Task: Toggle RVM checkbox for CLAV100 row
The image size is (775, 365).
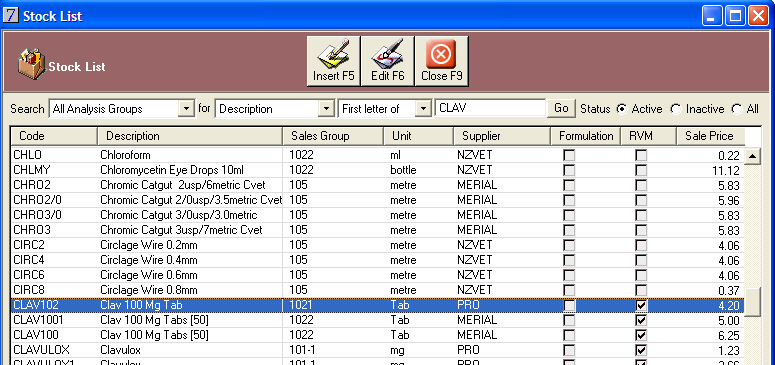Action: click(641, 335)
